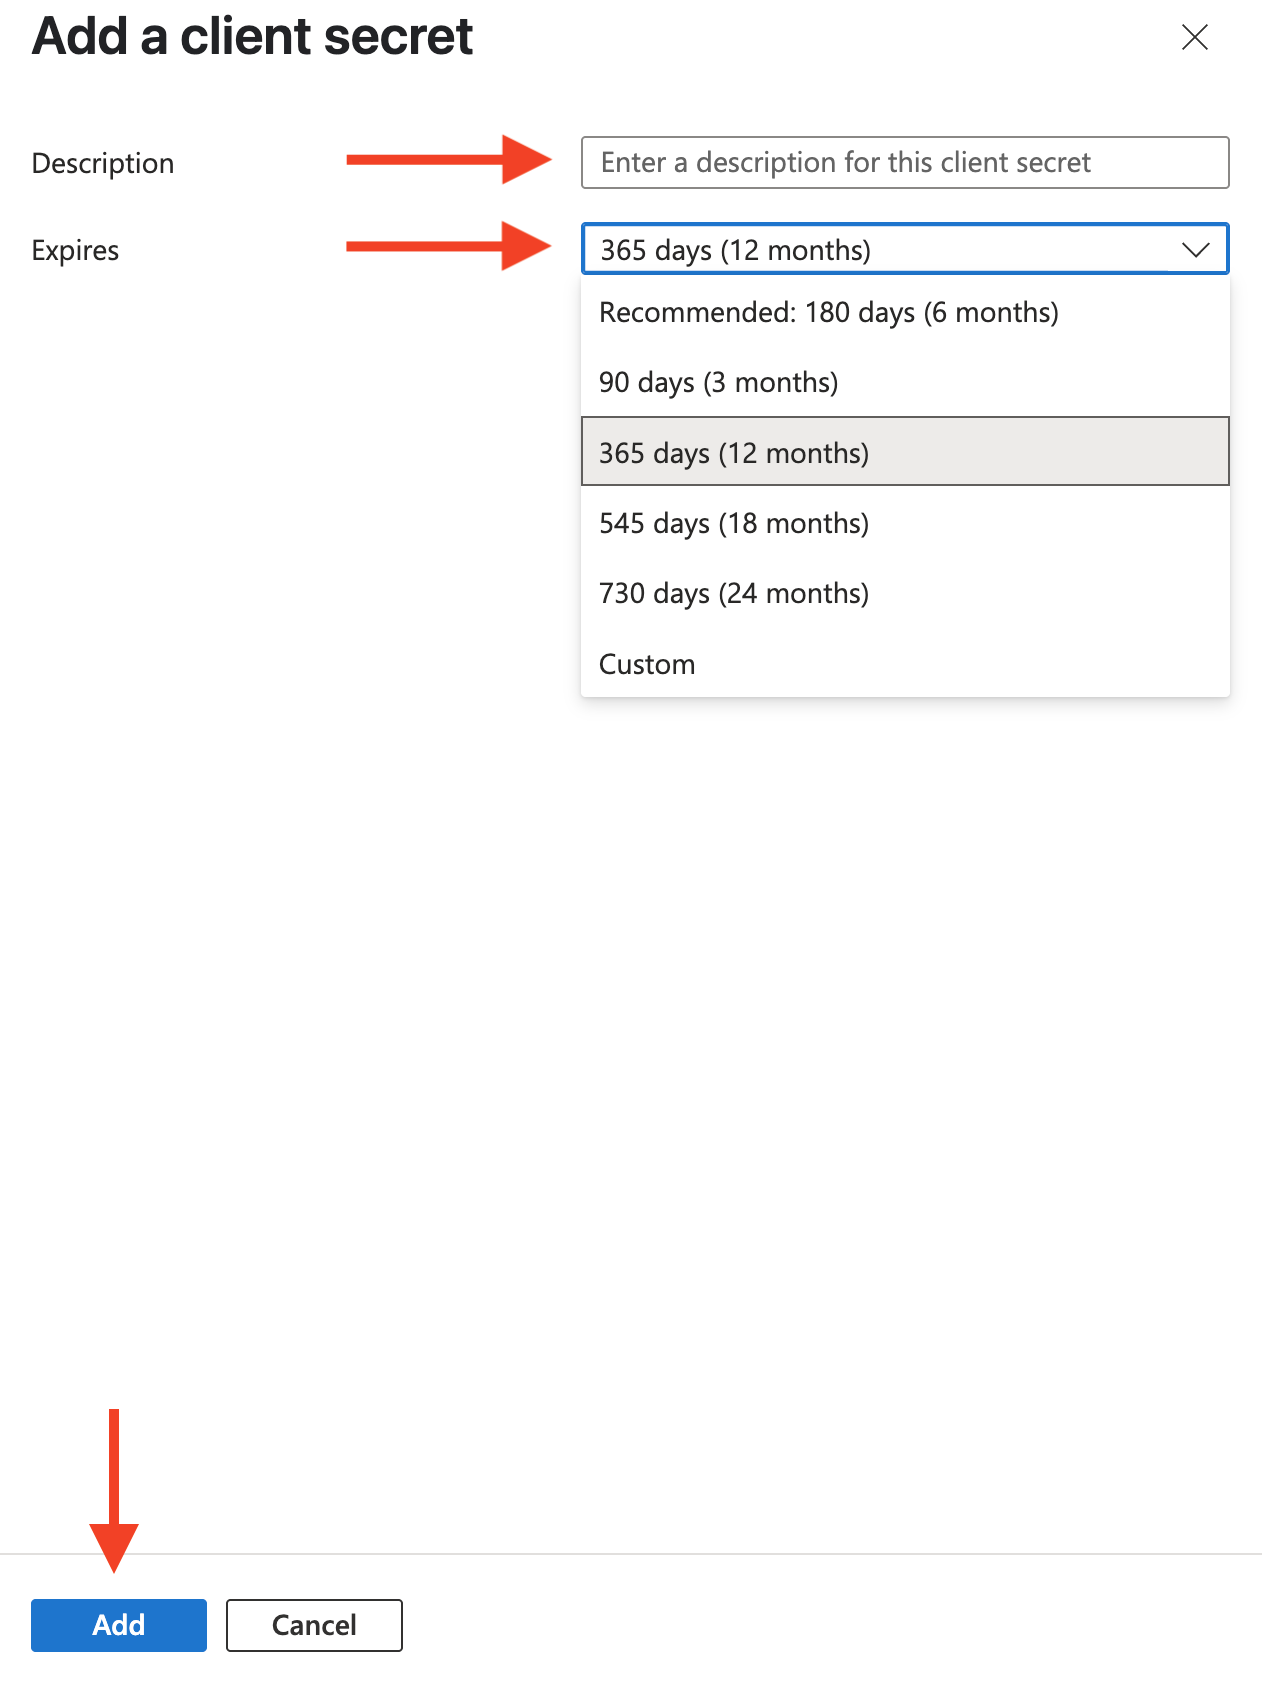Select the highlighted 365 days (12 months) option
1262x1690 pixels.
coord(905,452)
